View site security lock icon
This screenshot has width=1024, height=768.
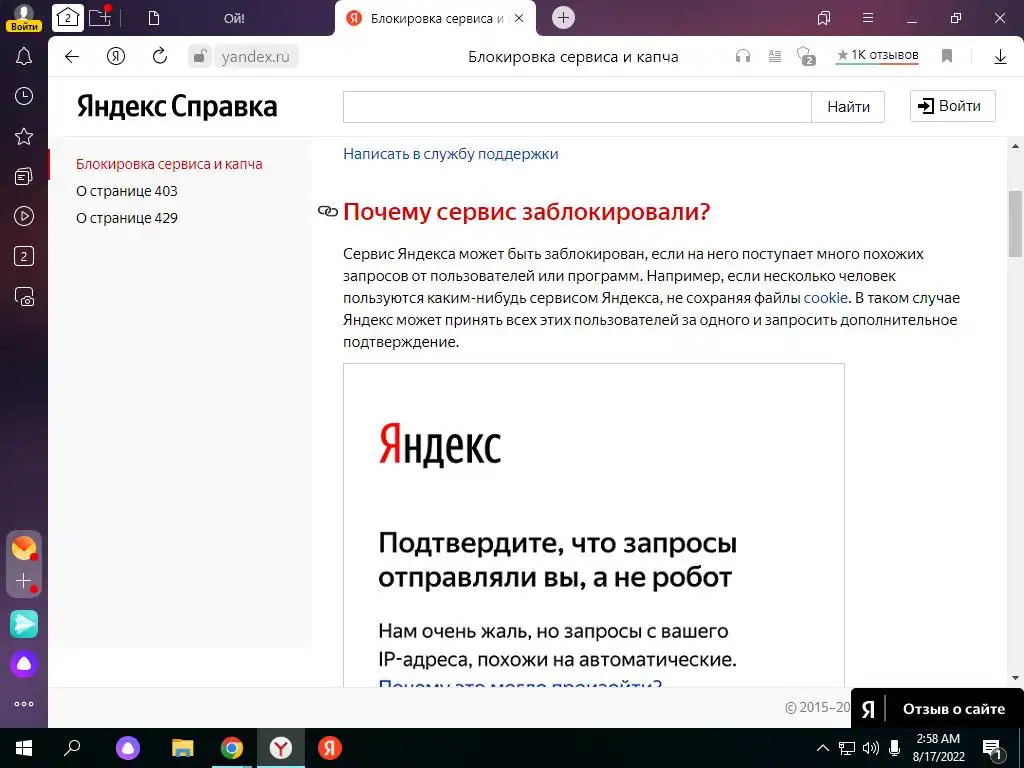(200, 56)
